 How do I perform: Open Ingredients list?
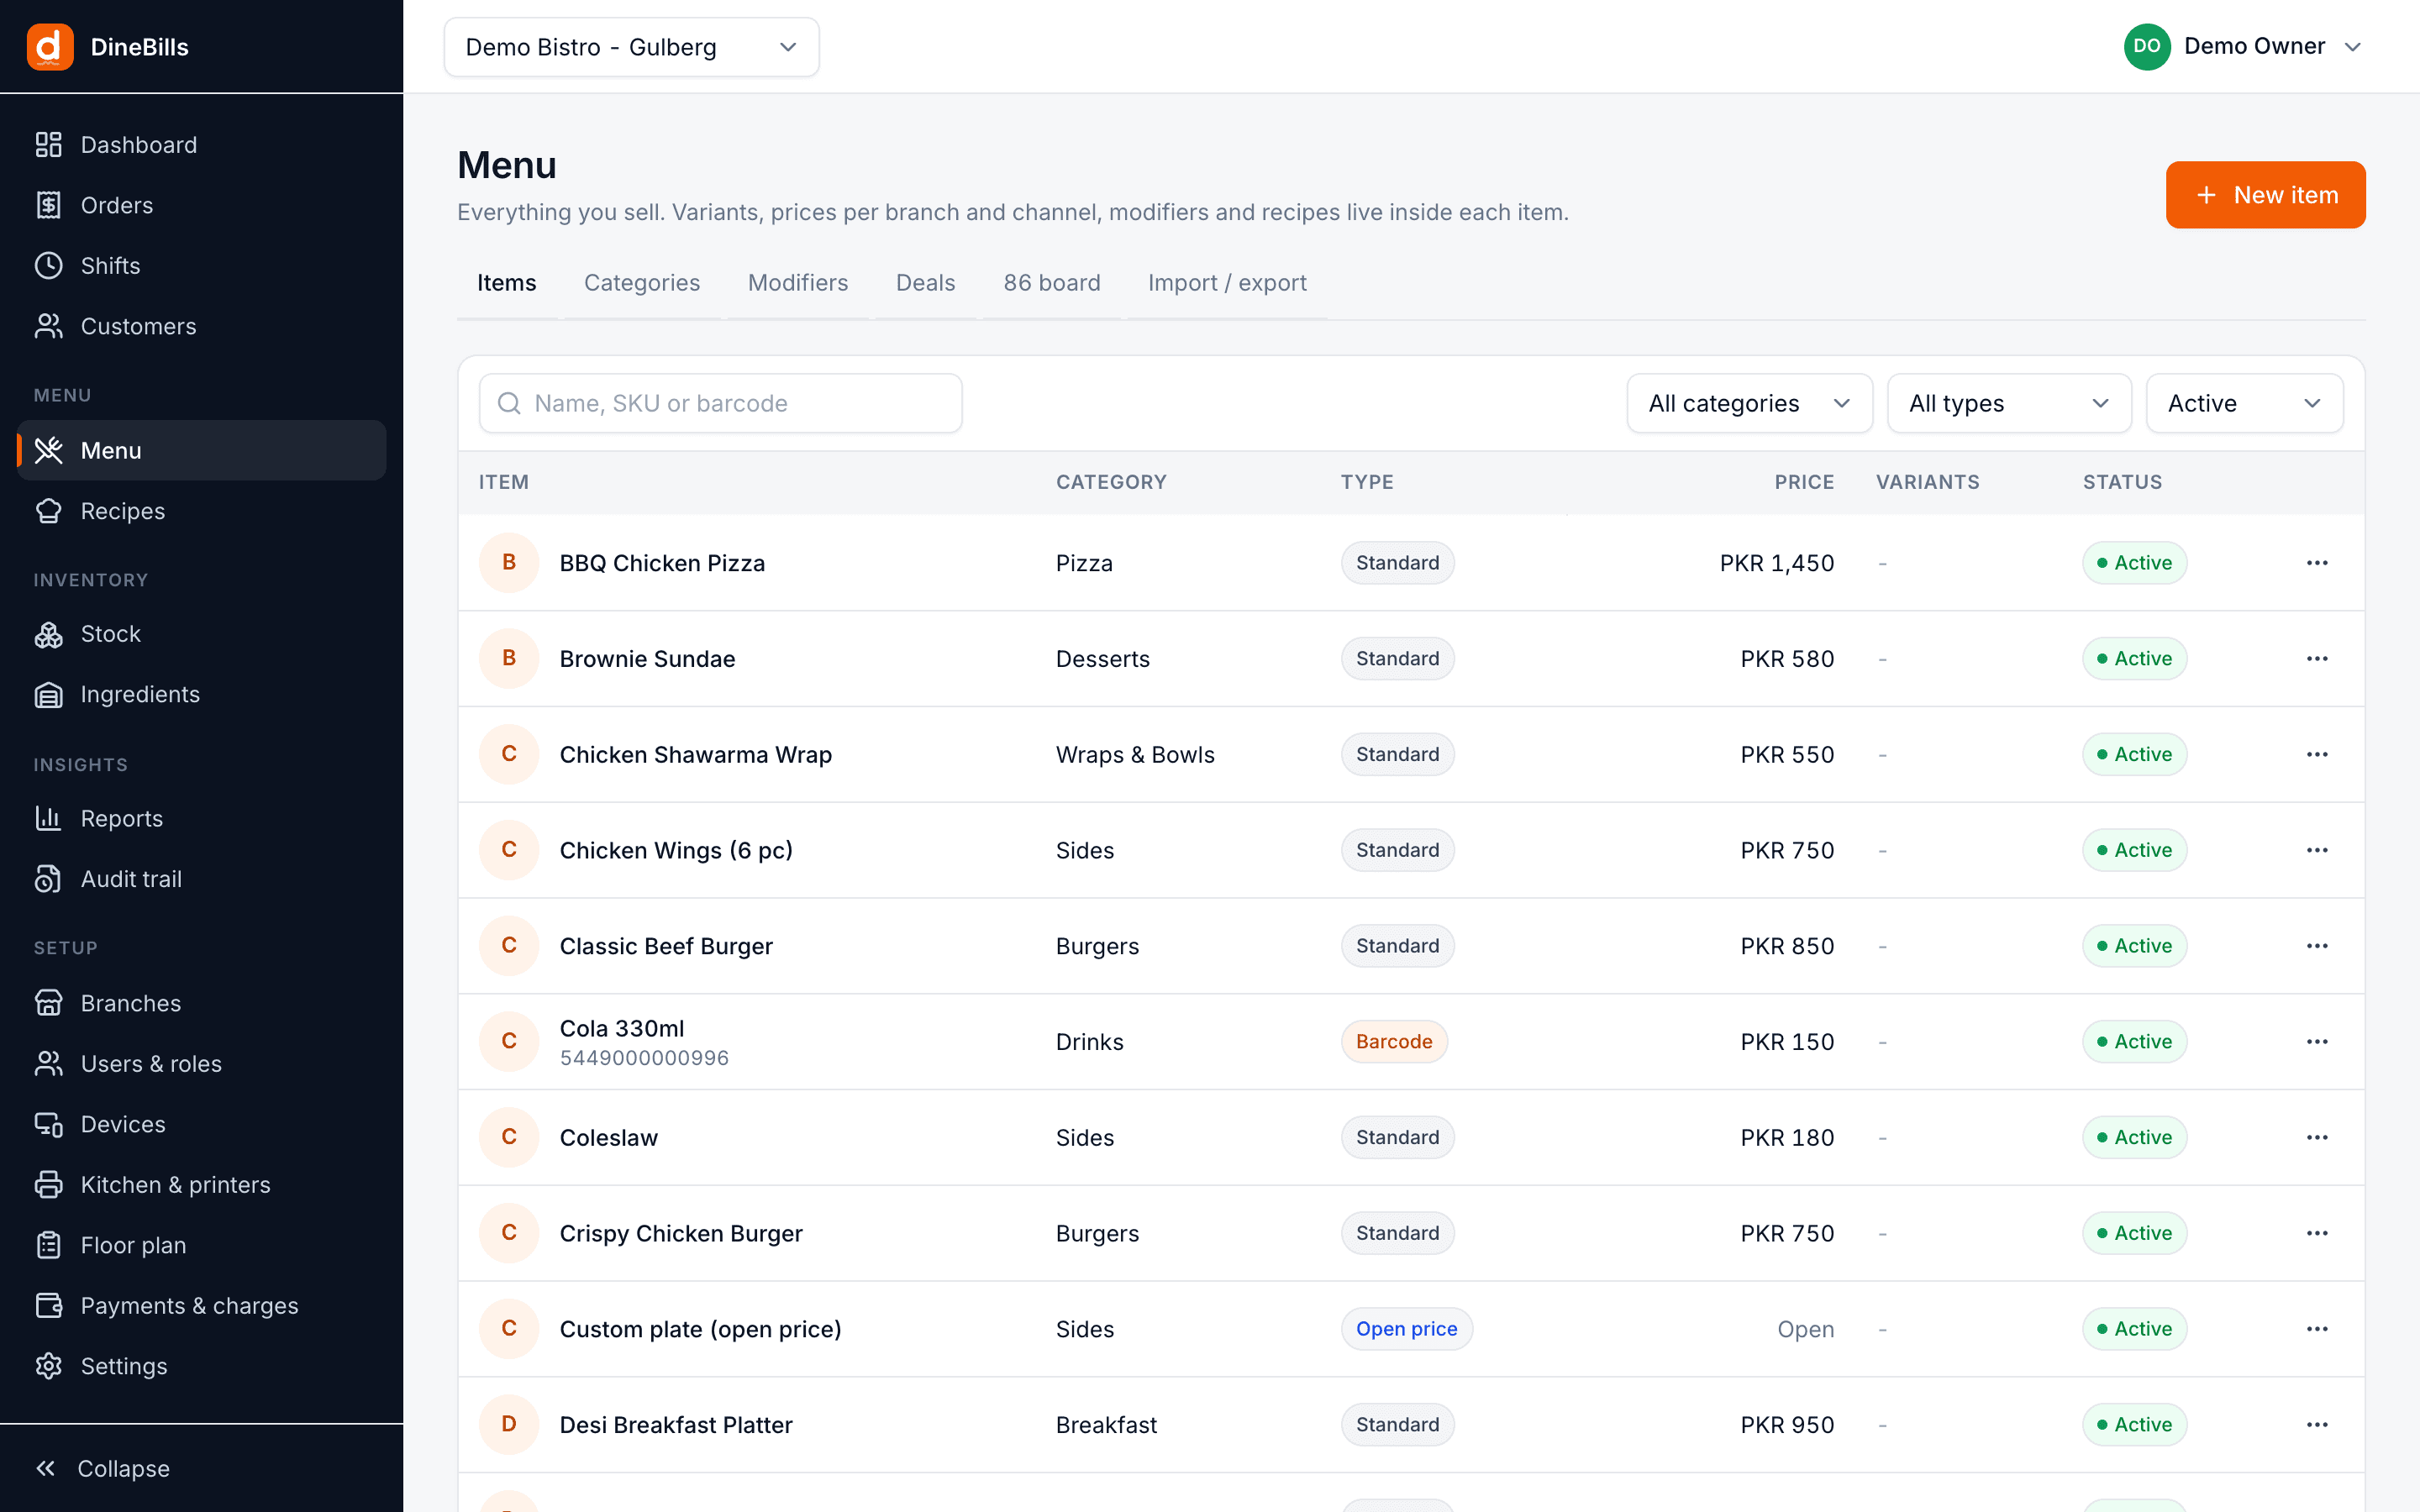[201, 694]
